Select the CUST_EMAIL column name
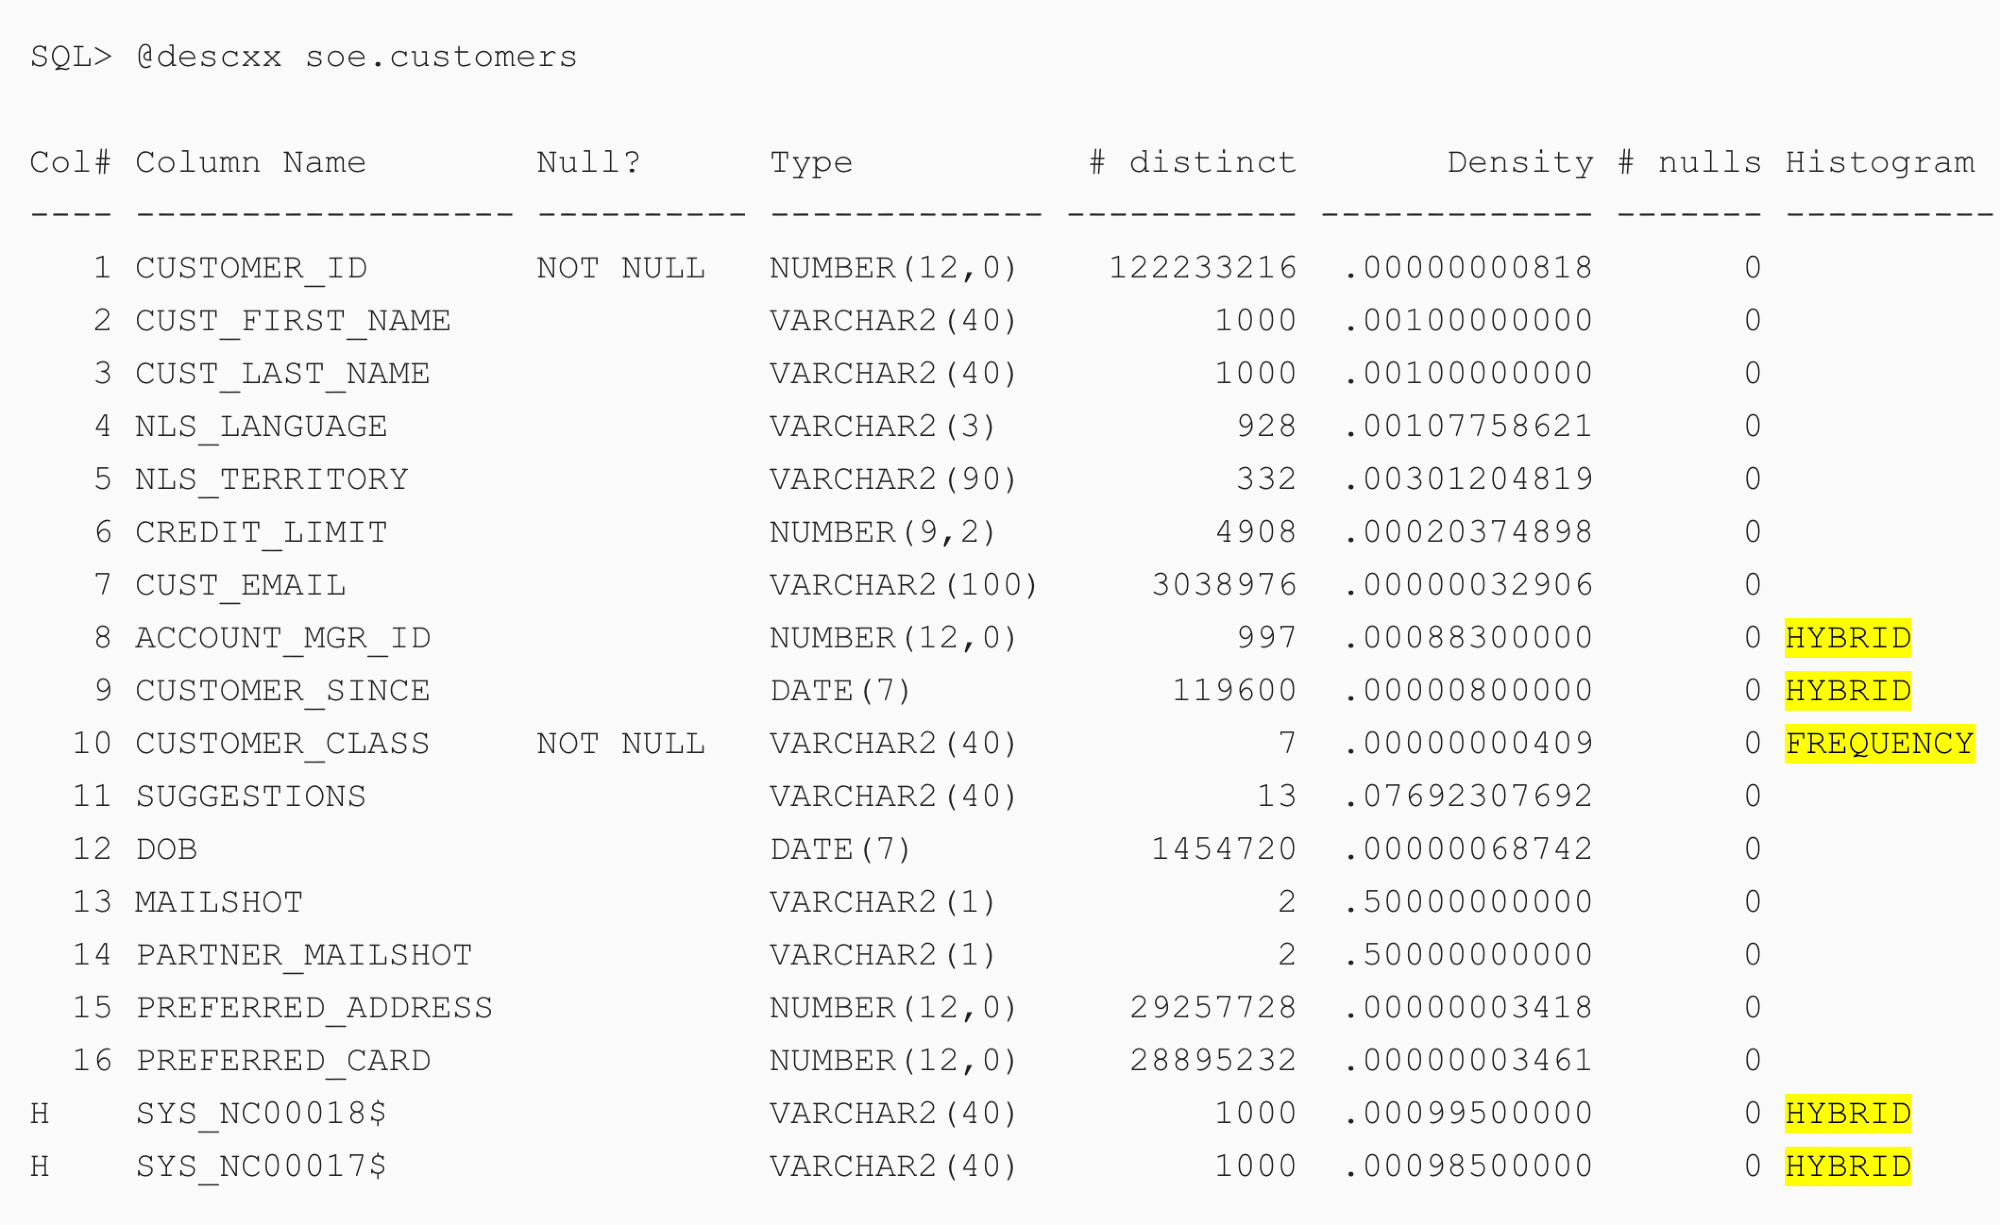This screenshot has height=1225, width=2000. click(241, 585)
